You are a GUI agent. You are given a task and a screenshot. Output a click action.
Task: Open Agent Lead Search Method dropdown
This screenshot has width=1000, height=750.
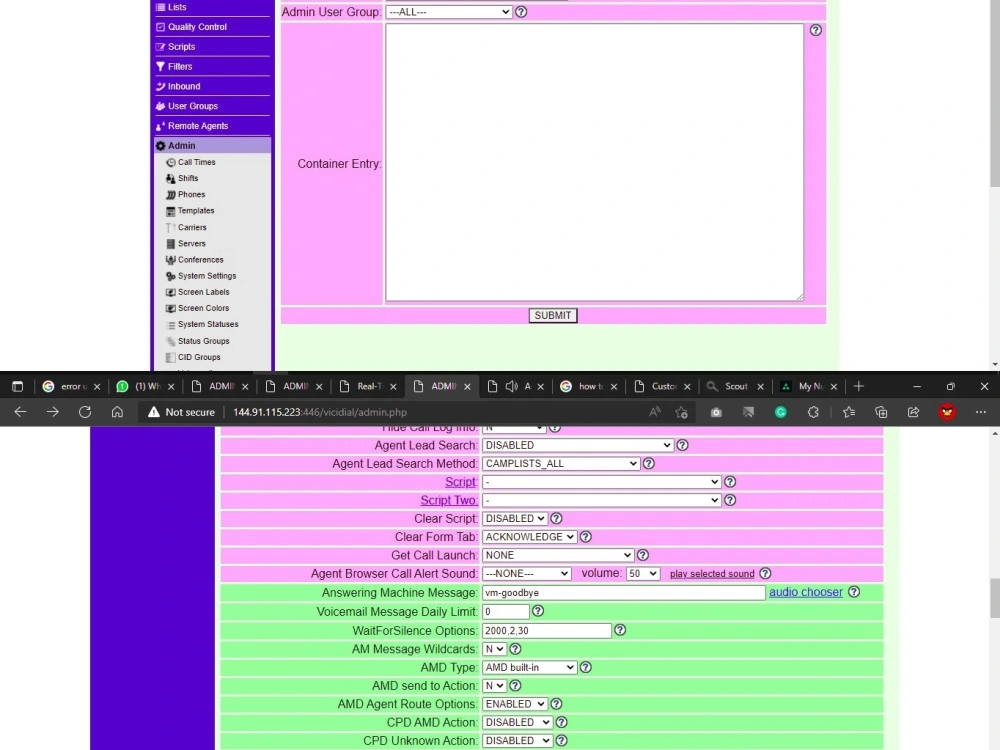click(561, 464)
